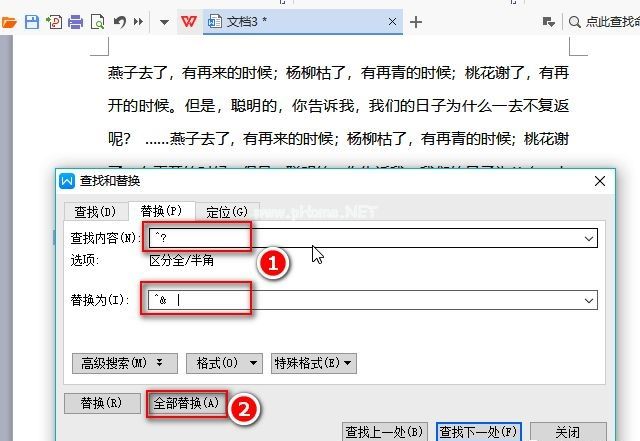Open the 特殊格式(E) dropdown menu
640x441 pixels.
(313, 363)
